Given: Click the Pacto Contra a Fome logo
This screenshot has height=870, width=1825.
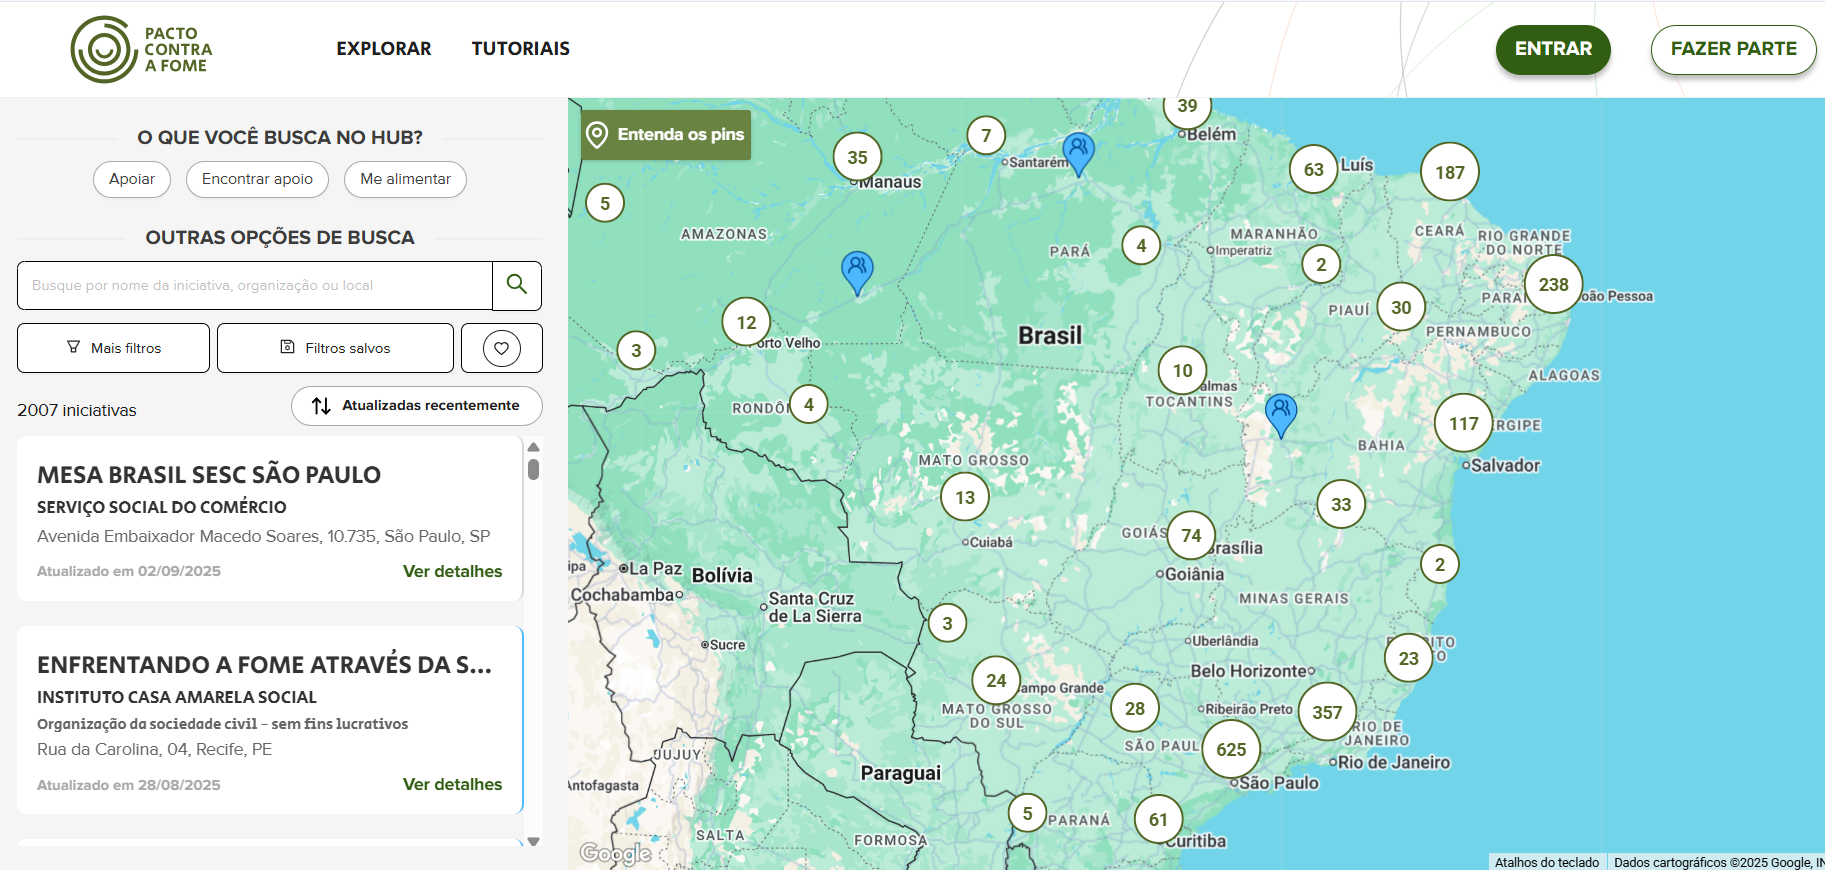Looking at the screenshot, I should 142,49.
